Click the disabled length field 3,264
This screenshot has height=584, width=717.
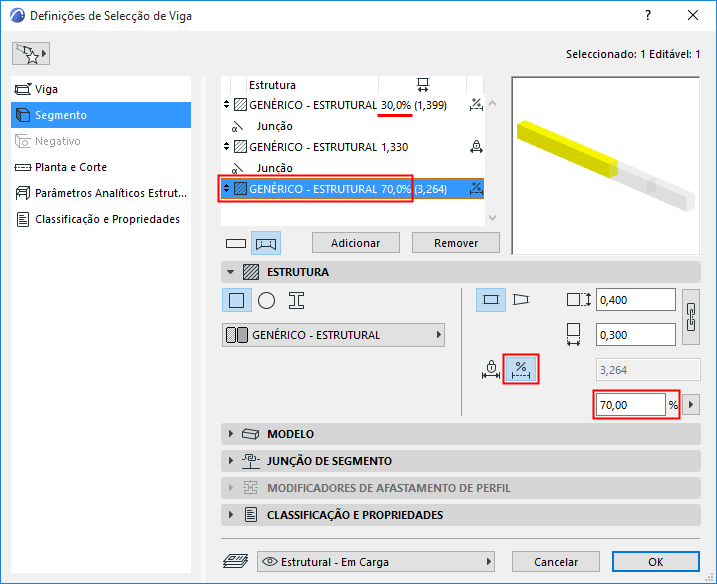(x=648, y=370)
